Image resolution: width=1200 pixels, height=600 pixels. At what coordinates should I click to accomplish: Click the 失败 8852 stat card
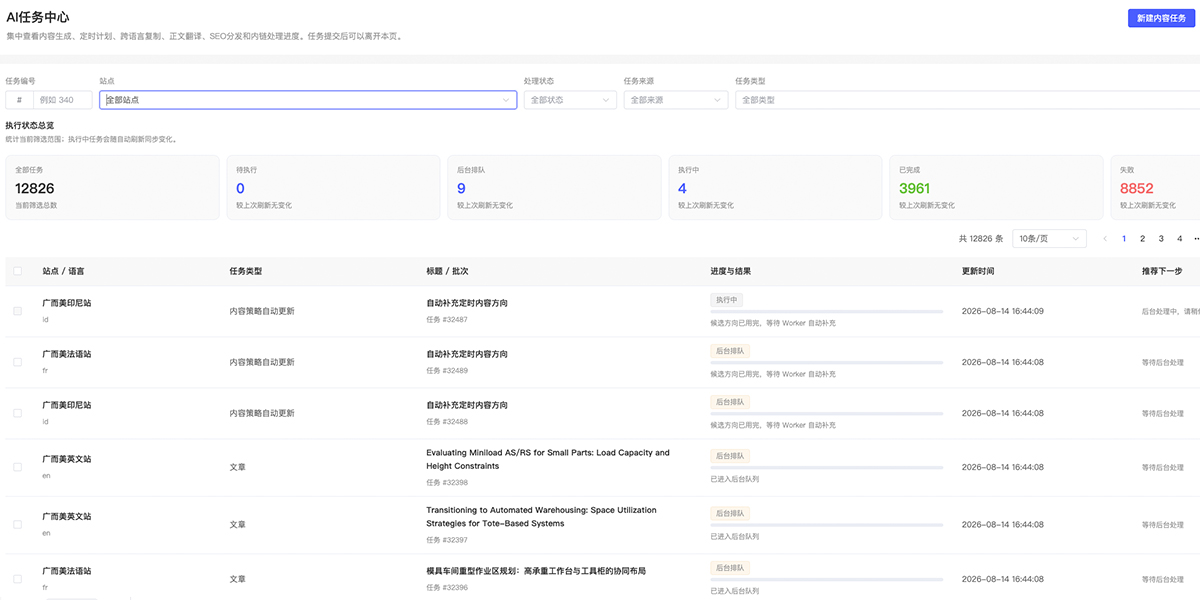click(1155, 187)
